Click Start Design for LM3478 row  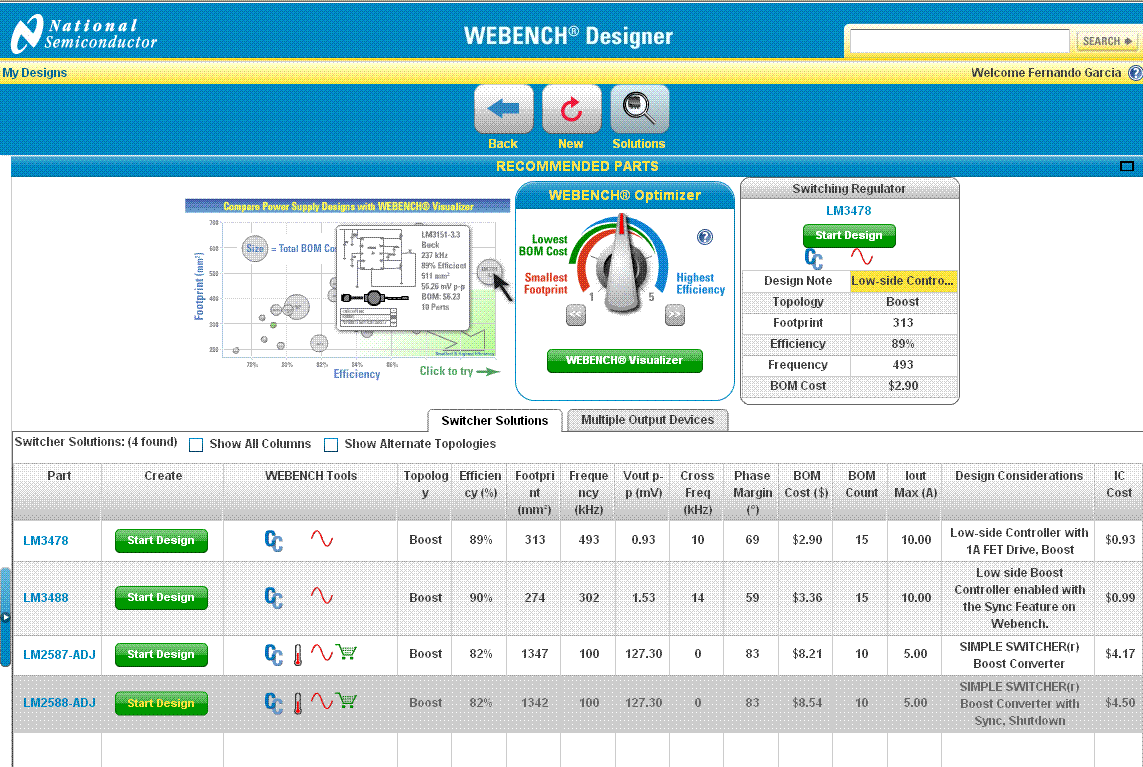tap(161, 541)
